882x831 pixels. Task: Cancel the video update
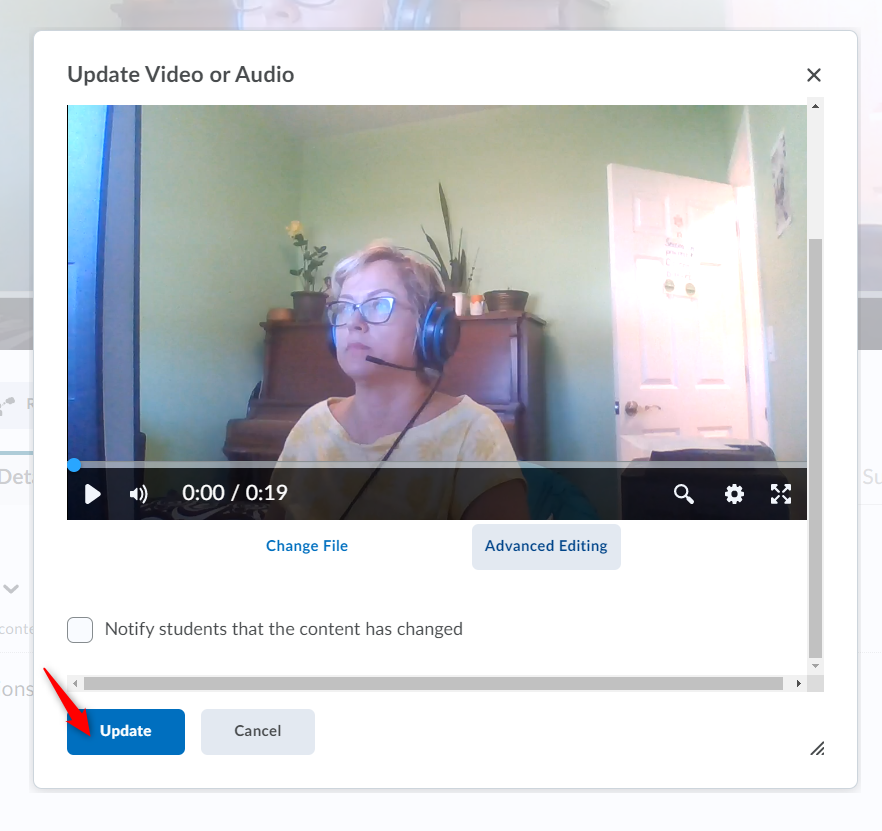coord(258,731)
